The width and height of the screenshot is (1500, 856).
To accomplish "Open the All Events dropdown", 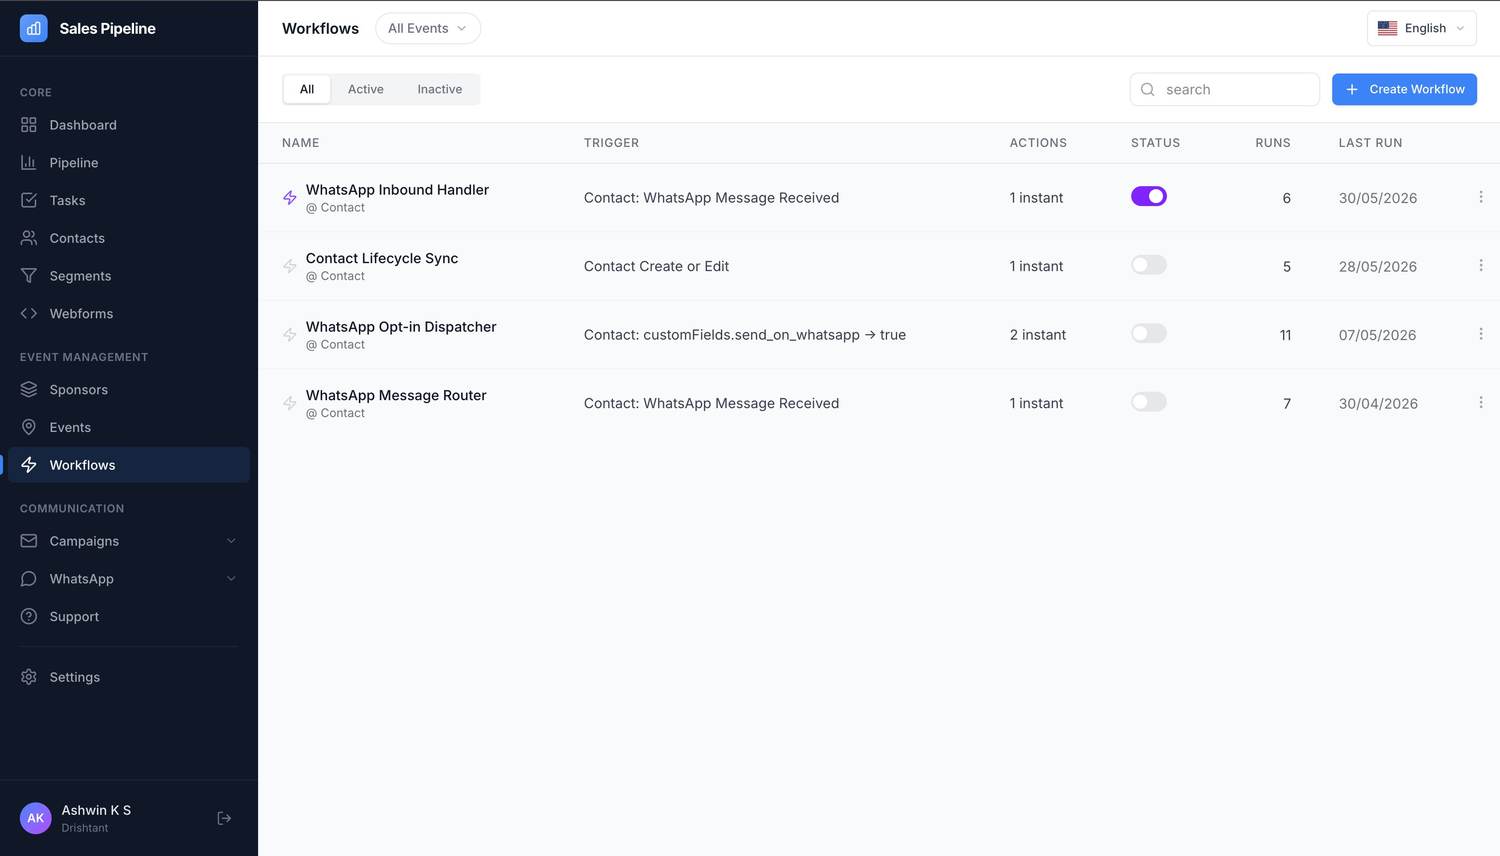I will pyautogui.click(x=428, y=28).
